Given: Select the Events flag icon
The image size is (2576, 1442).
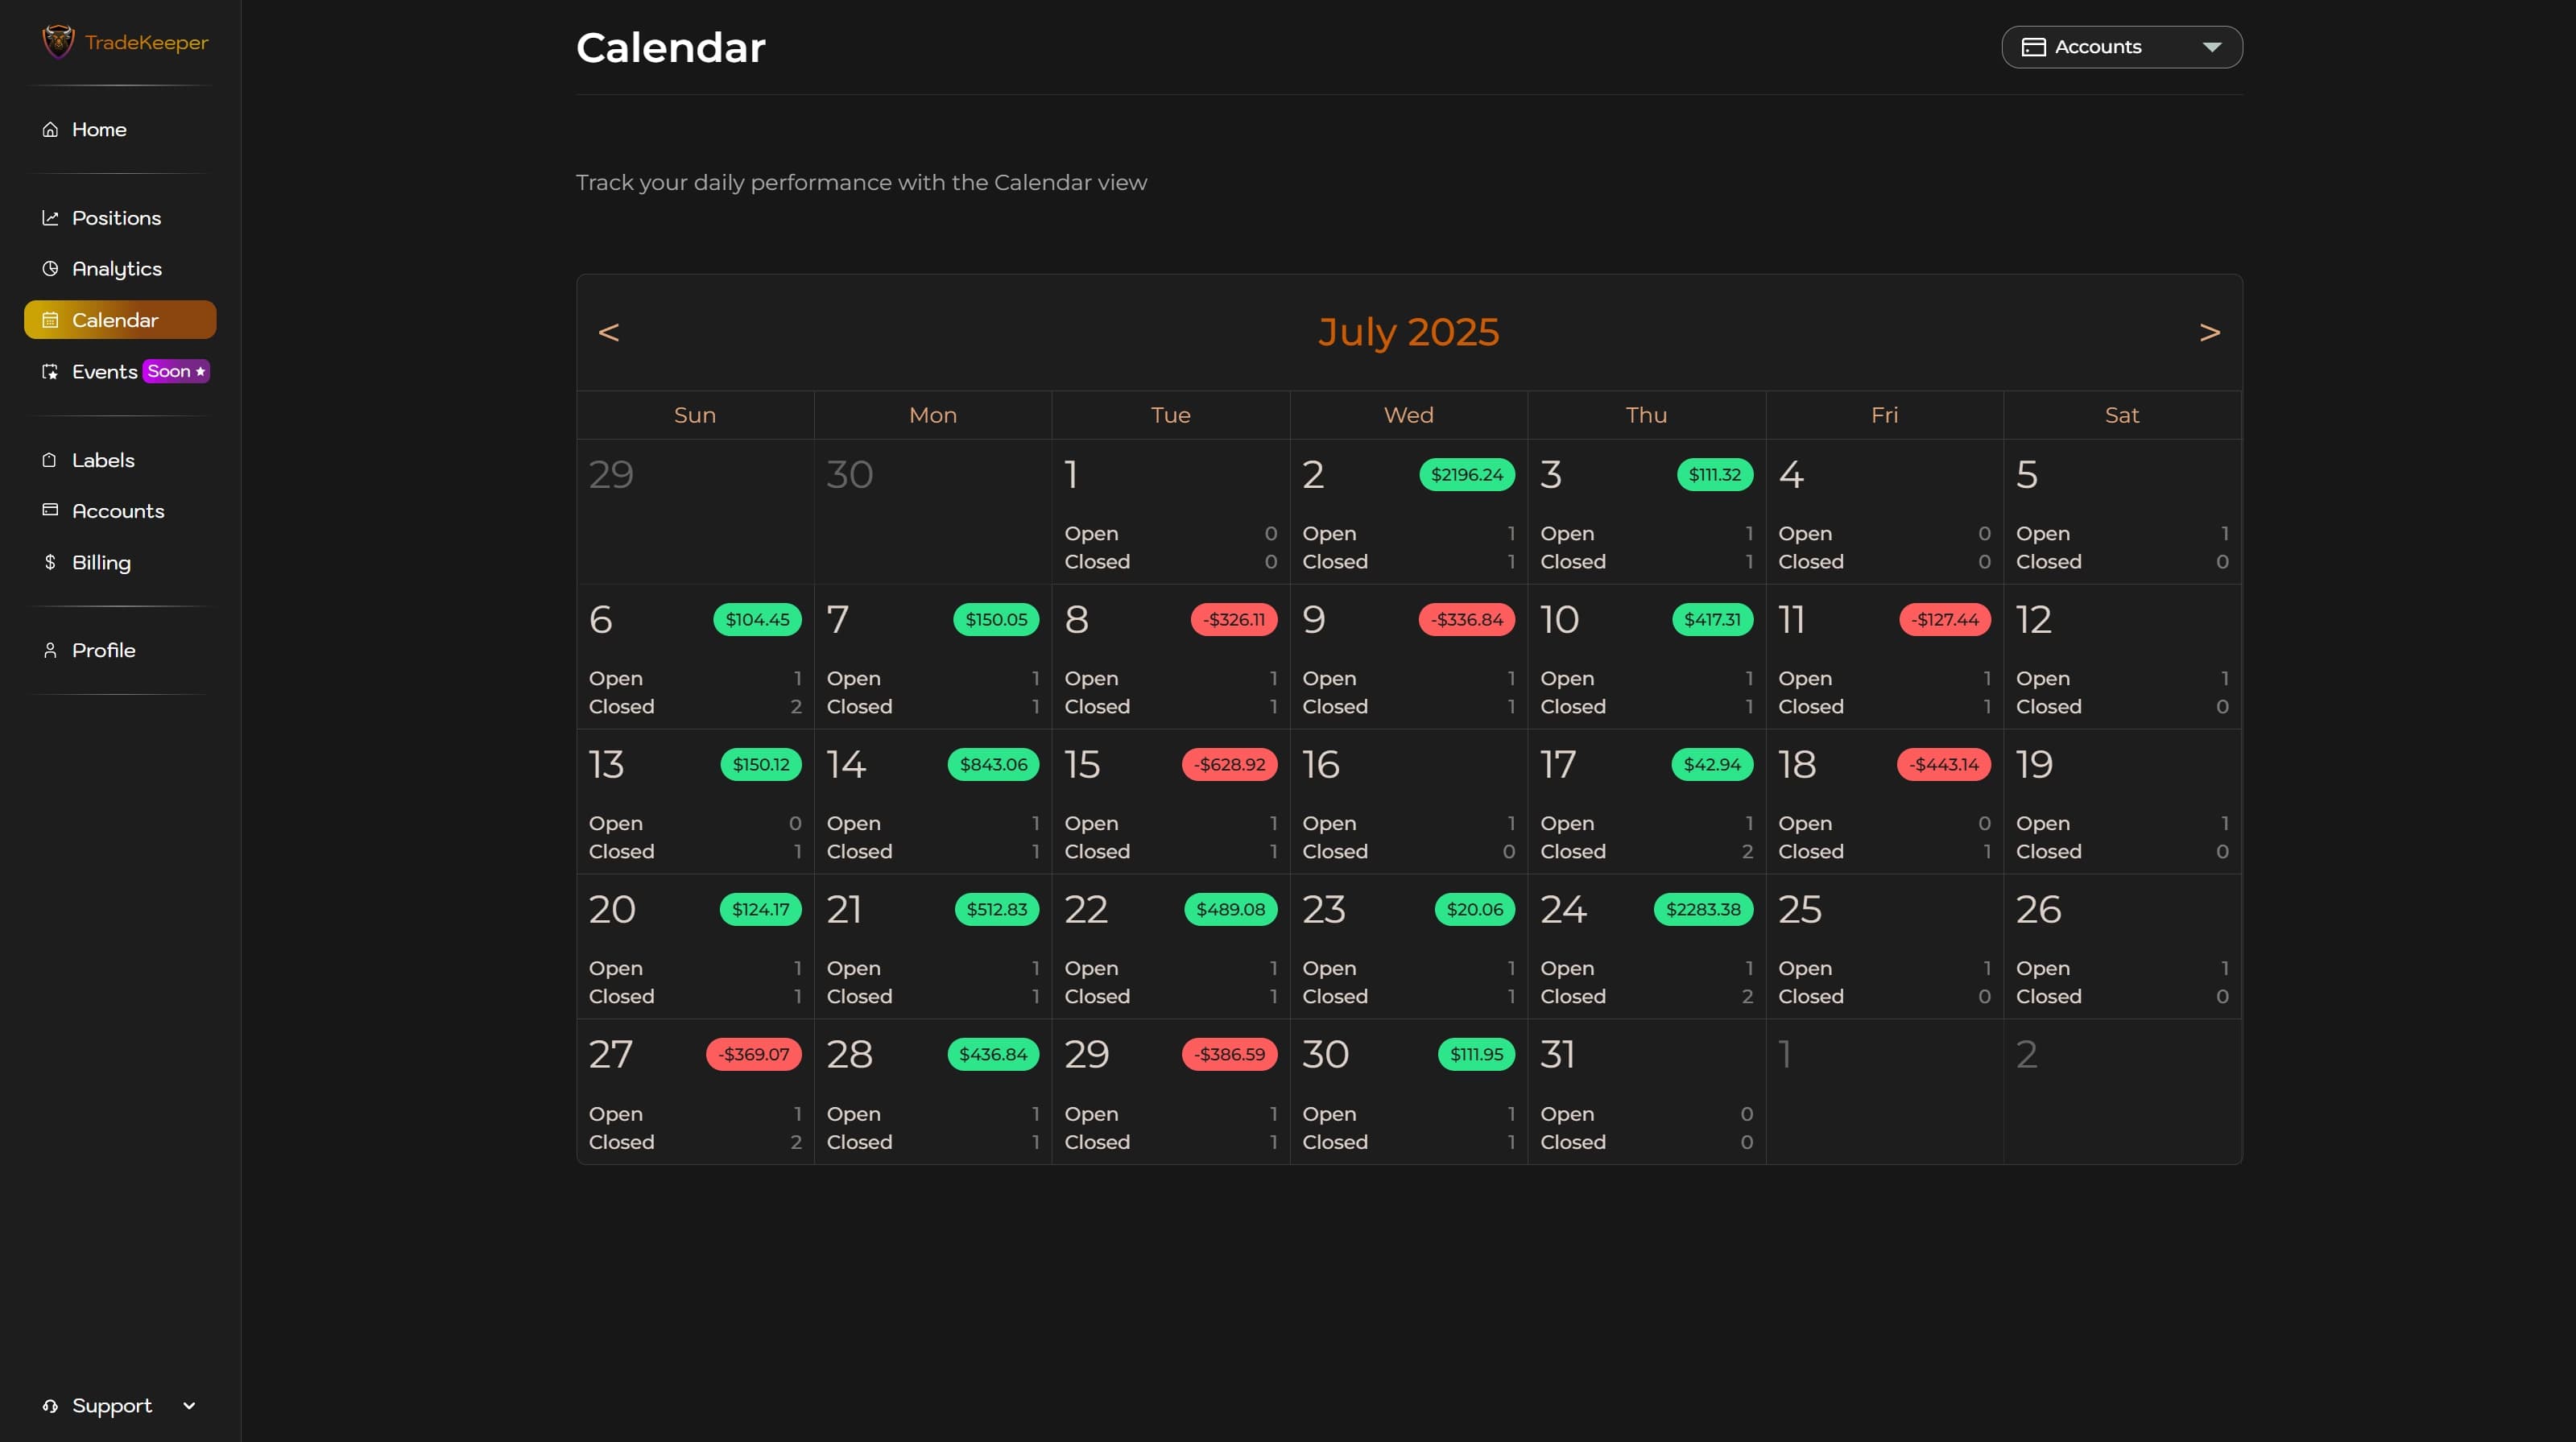Looking at the screenshot, I should (x=51, y=371).
